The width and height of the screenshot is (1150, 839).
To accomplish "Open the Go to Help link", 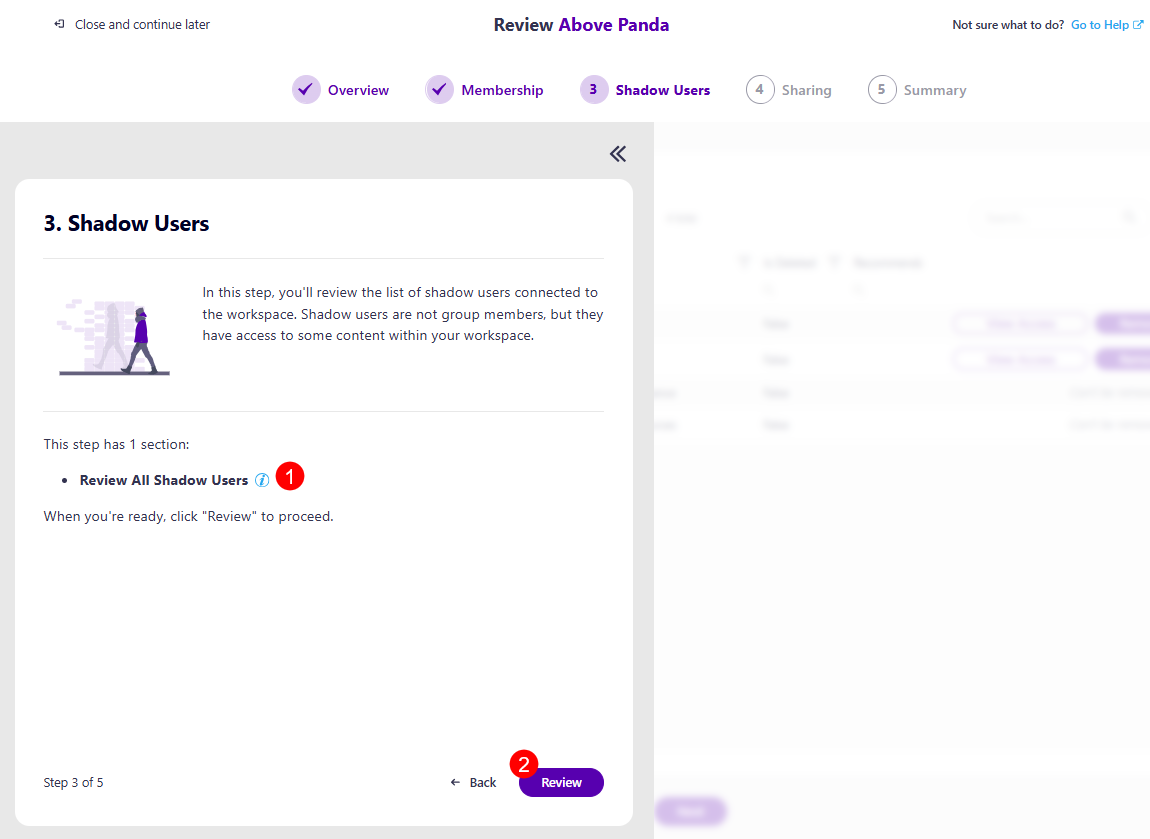I will click(1100, 24).
